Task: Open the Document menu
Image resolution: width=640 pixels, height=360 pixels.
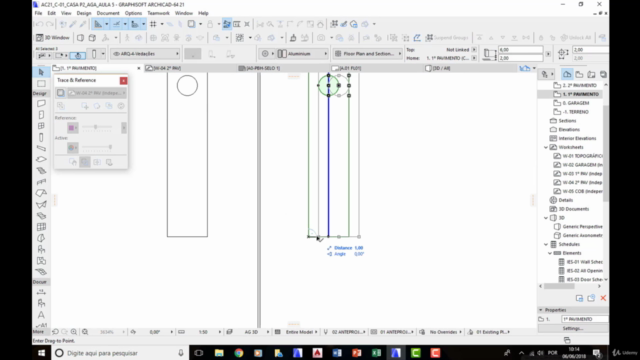Action: click(108, 13)
